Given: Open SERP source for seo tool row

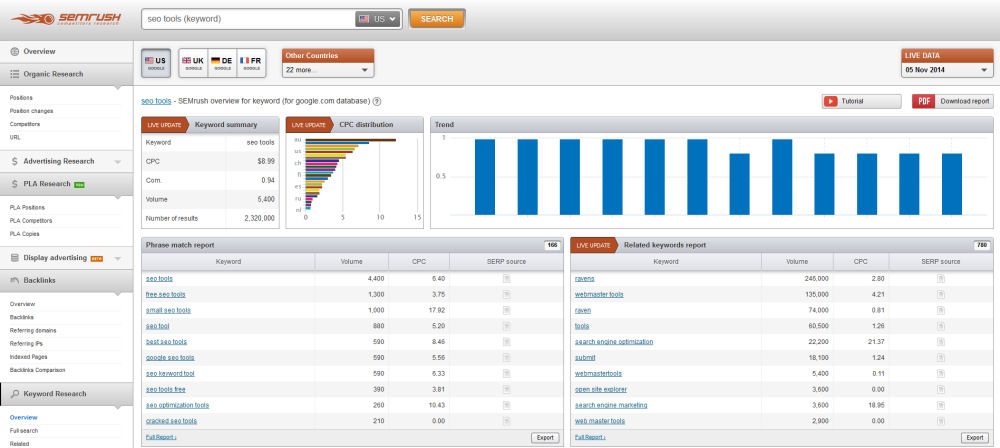Looking at the screenshot, I should (506, 326).
